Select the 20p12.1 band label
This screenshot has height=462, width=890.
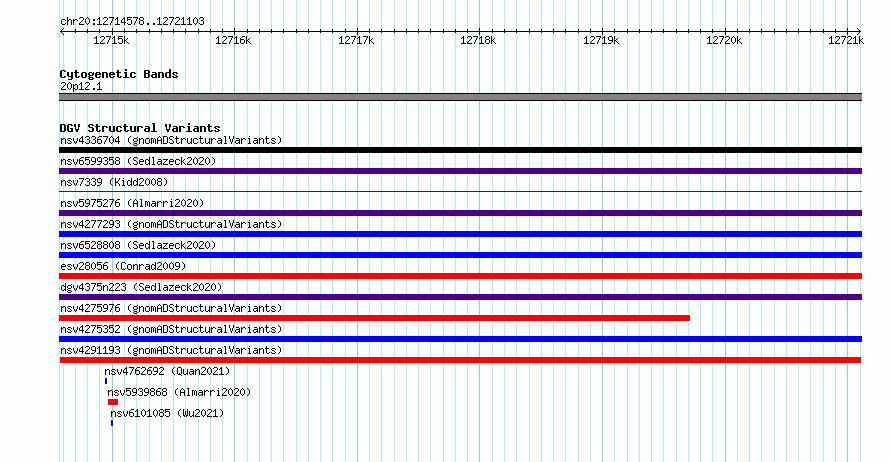pos(81,86)
